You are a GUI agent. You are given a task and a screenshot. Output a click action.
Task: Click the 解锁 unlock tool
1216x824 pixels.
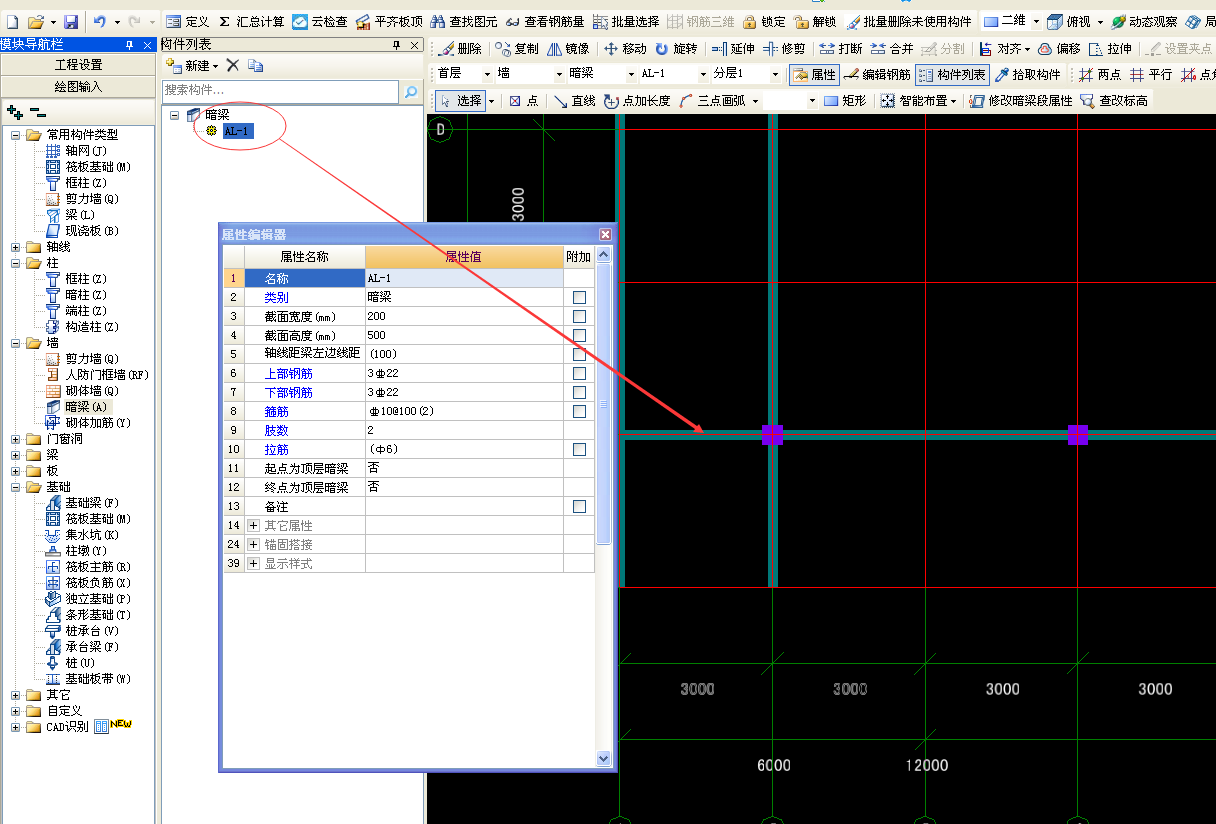coord(815,21)
